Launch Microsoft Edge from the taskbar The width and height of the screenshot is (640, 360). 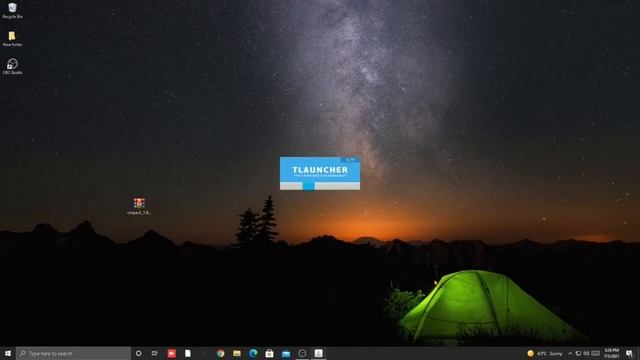(x=253, y=353)
